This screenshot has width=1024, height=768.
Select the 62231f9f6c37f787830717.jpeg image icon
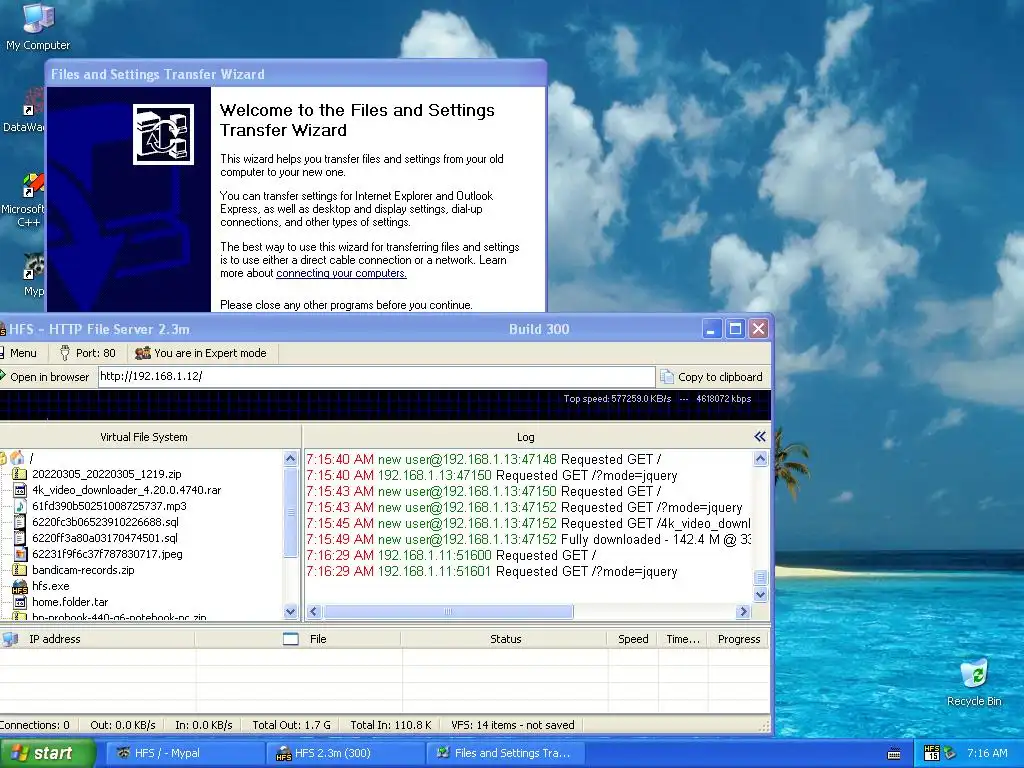20,554
